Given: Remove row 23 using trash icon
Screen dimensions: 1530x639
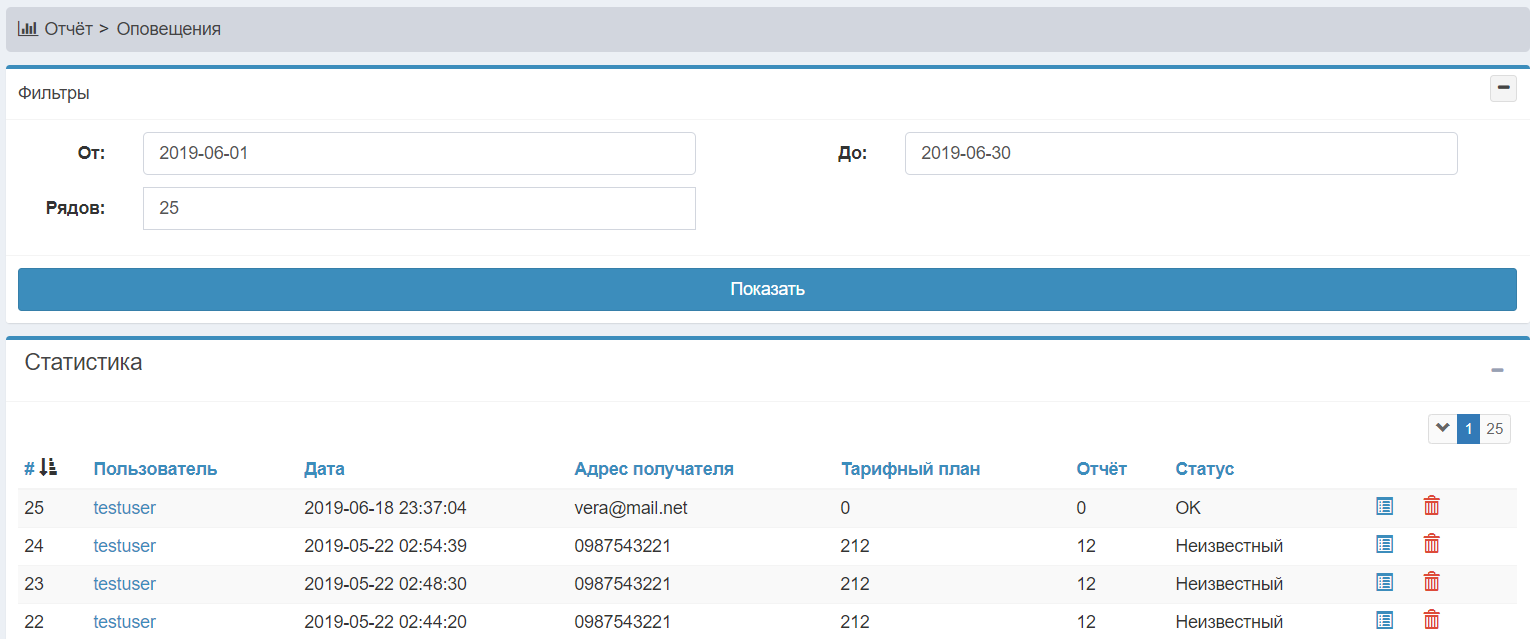Looking at the screenshot, I should pyautogui.click(x=1431, y=582).
